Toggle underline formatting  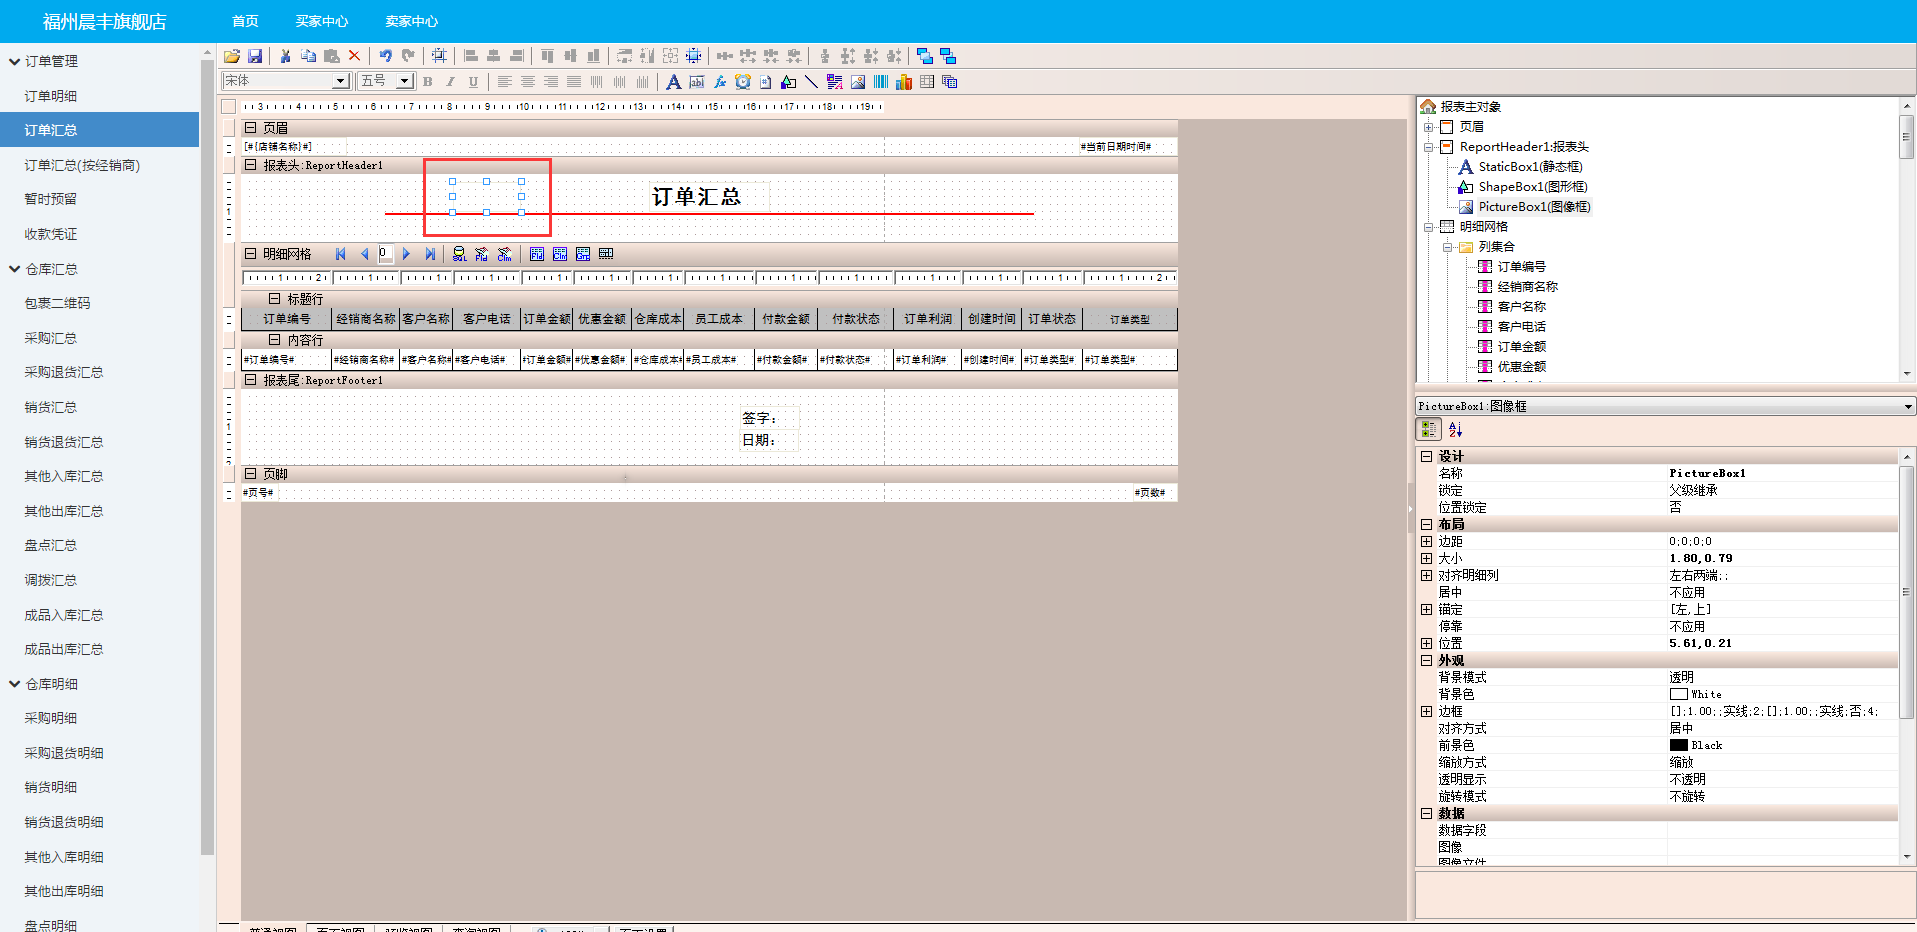tap(473, 82)
